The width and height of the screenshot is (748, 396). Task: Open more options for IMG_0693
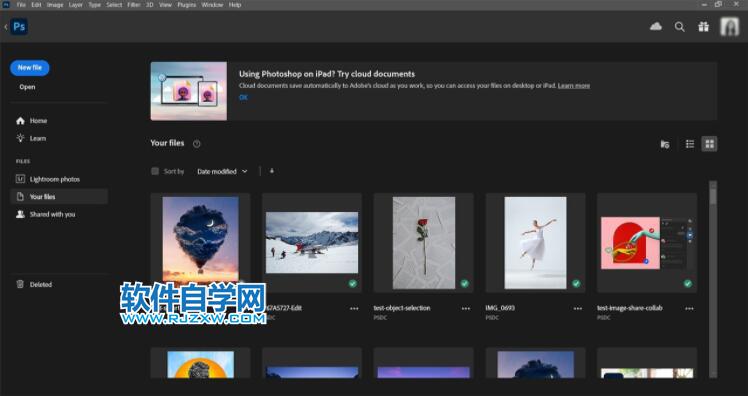click(578, 309)
